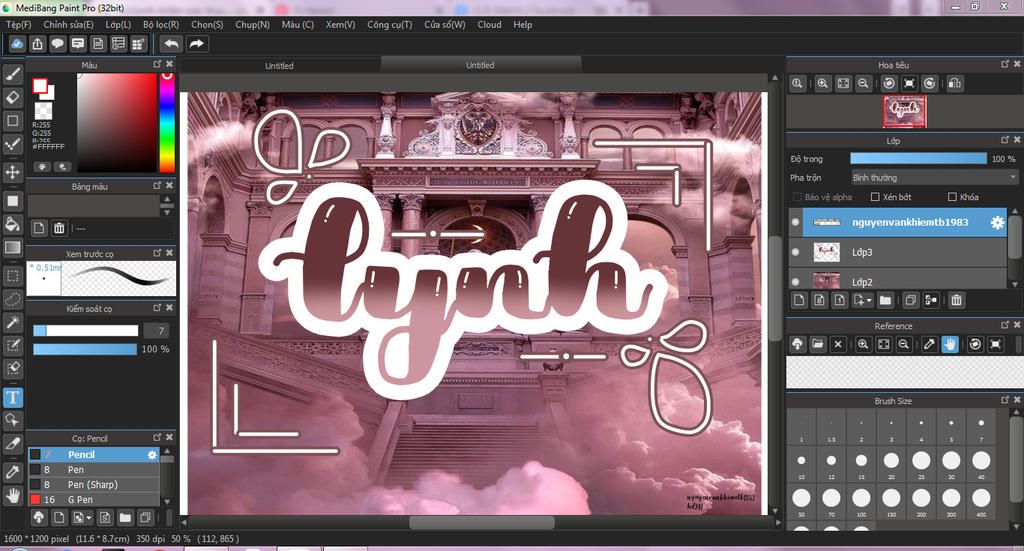Select the transparent color swatch

(43, 110)
